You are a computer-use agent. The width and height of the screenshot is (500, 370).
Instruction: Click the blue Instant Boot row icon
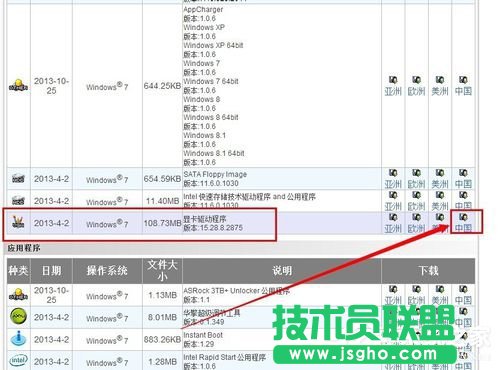(x=18, y=338)
